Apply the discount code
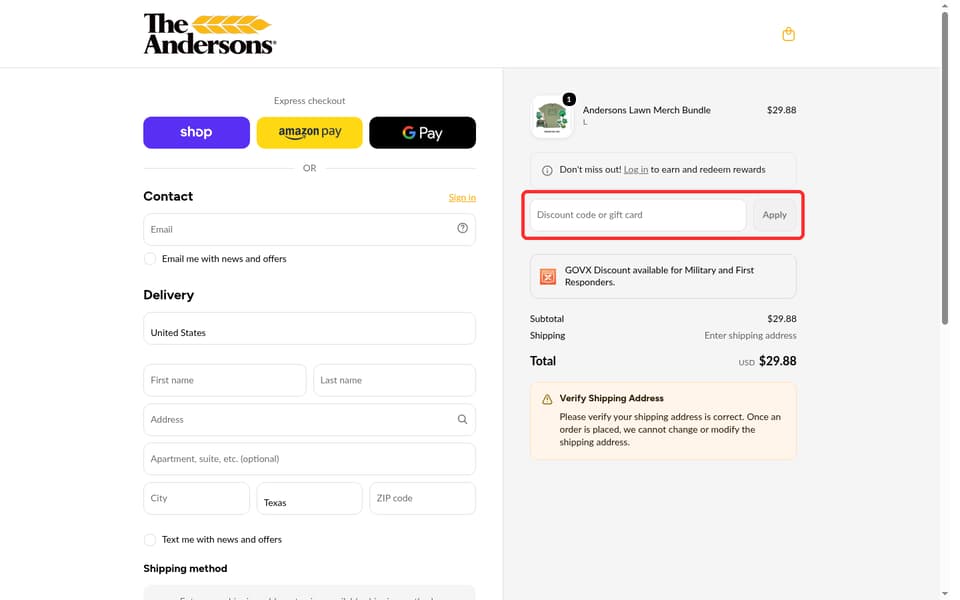Screen dimensions: 960x600 pos(774,215)
